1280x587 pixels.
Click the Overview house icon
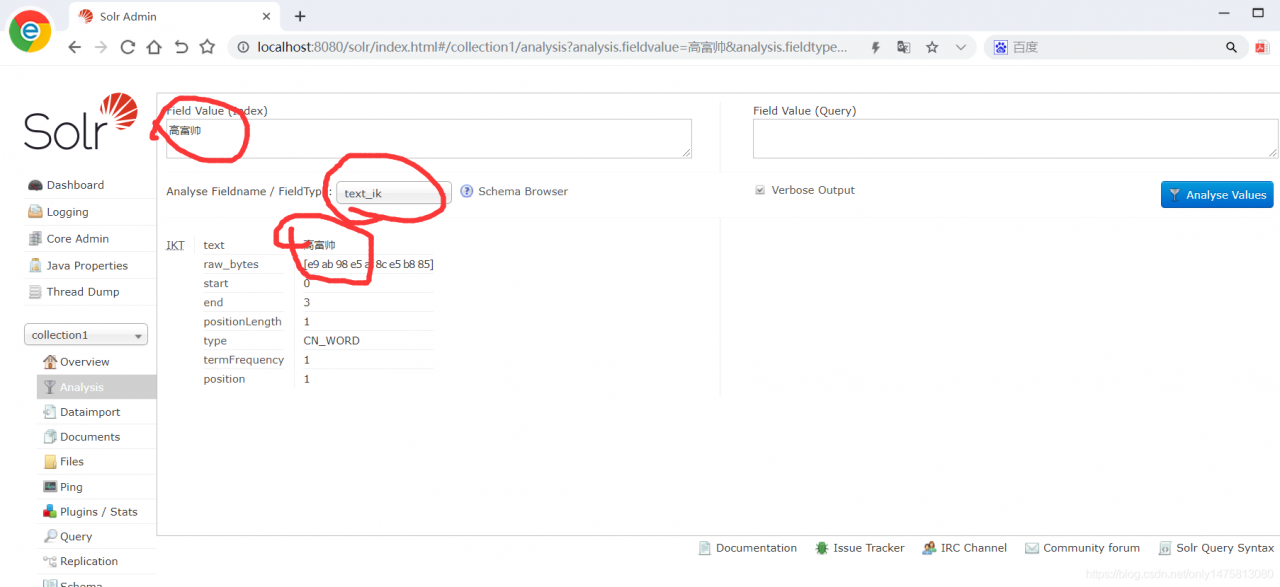pyautogui.click(x=50, y=362)
